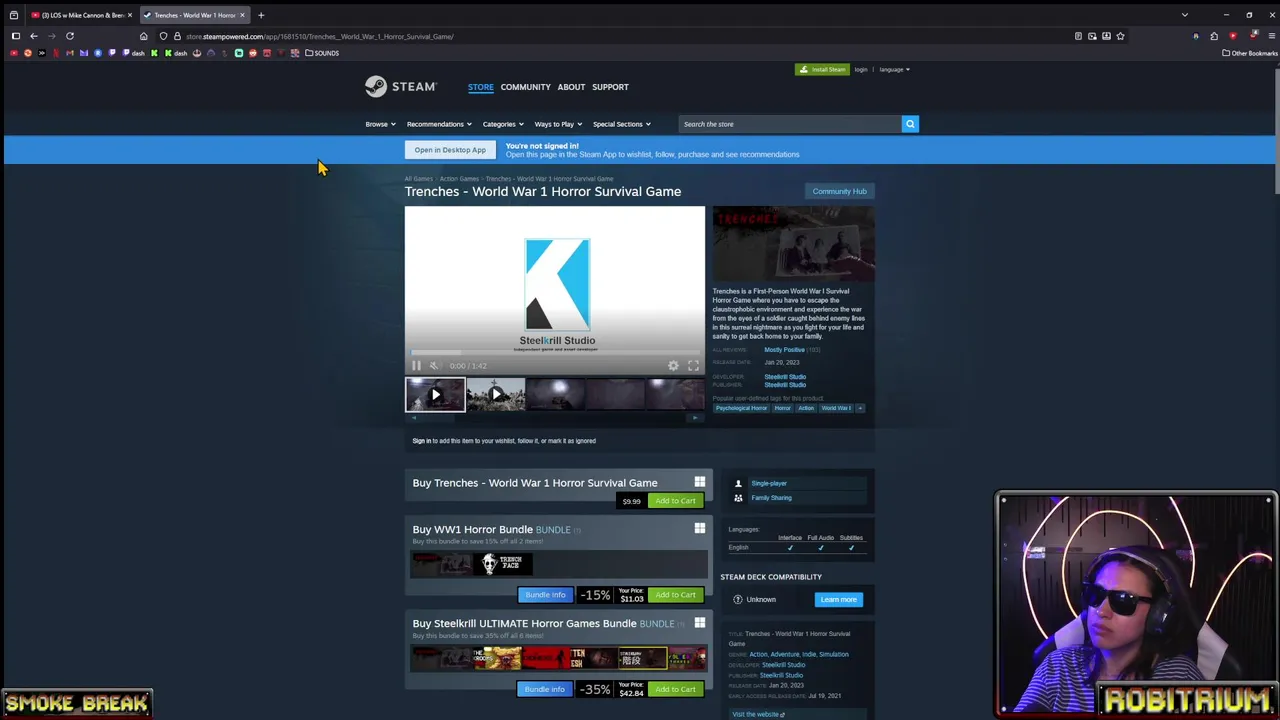The height and width of the screenshot is (720, 1280).
Task: Open the browser extensions puzzle icon
Action: point(1214,36)
